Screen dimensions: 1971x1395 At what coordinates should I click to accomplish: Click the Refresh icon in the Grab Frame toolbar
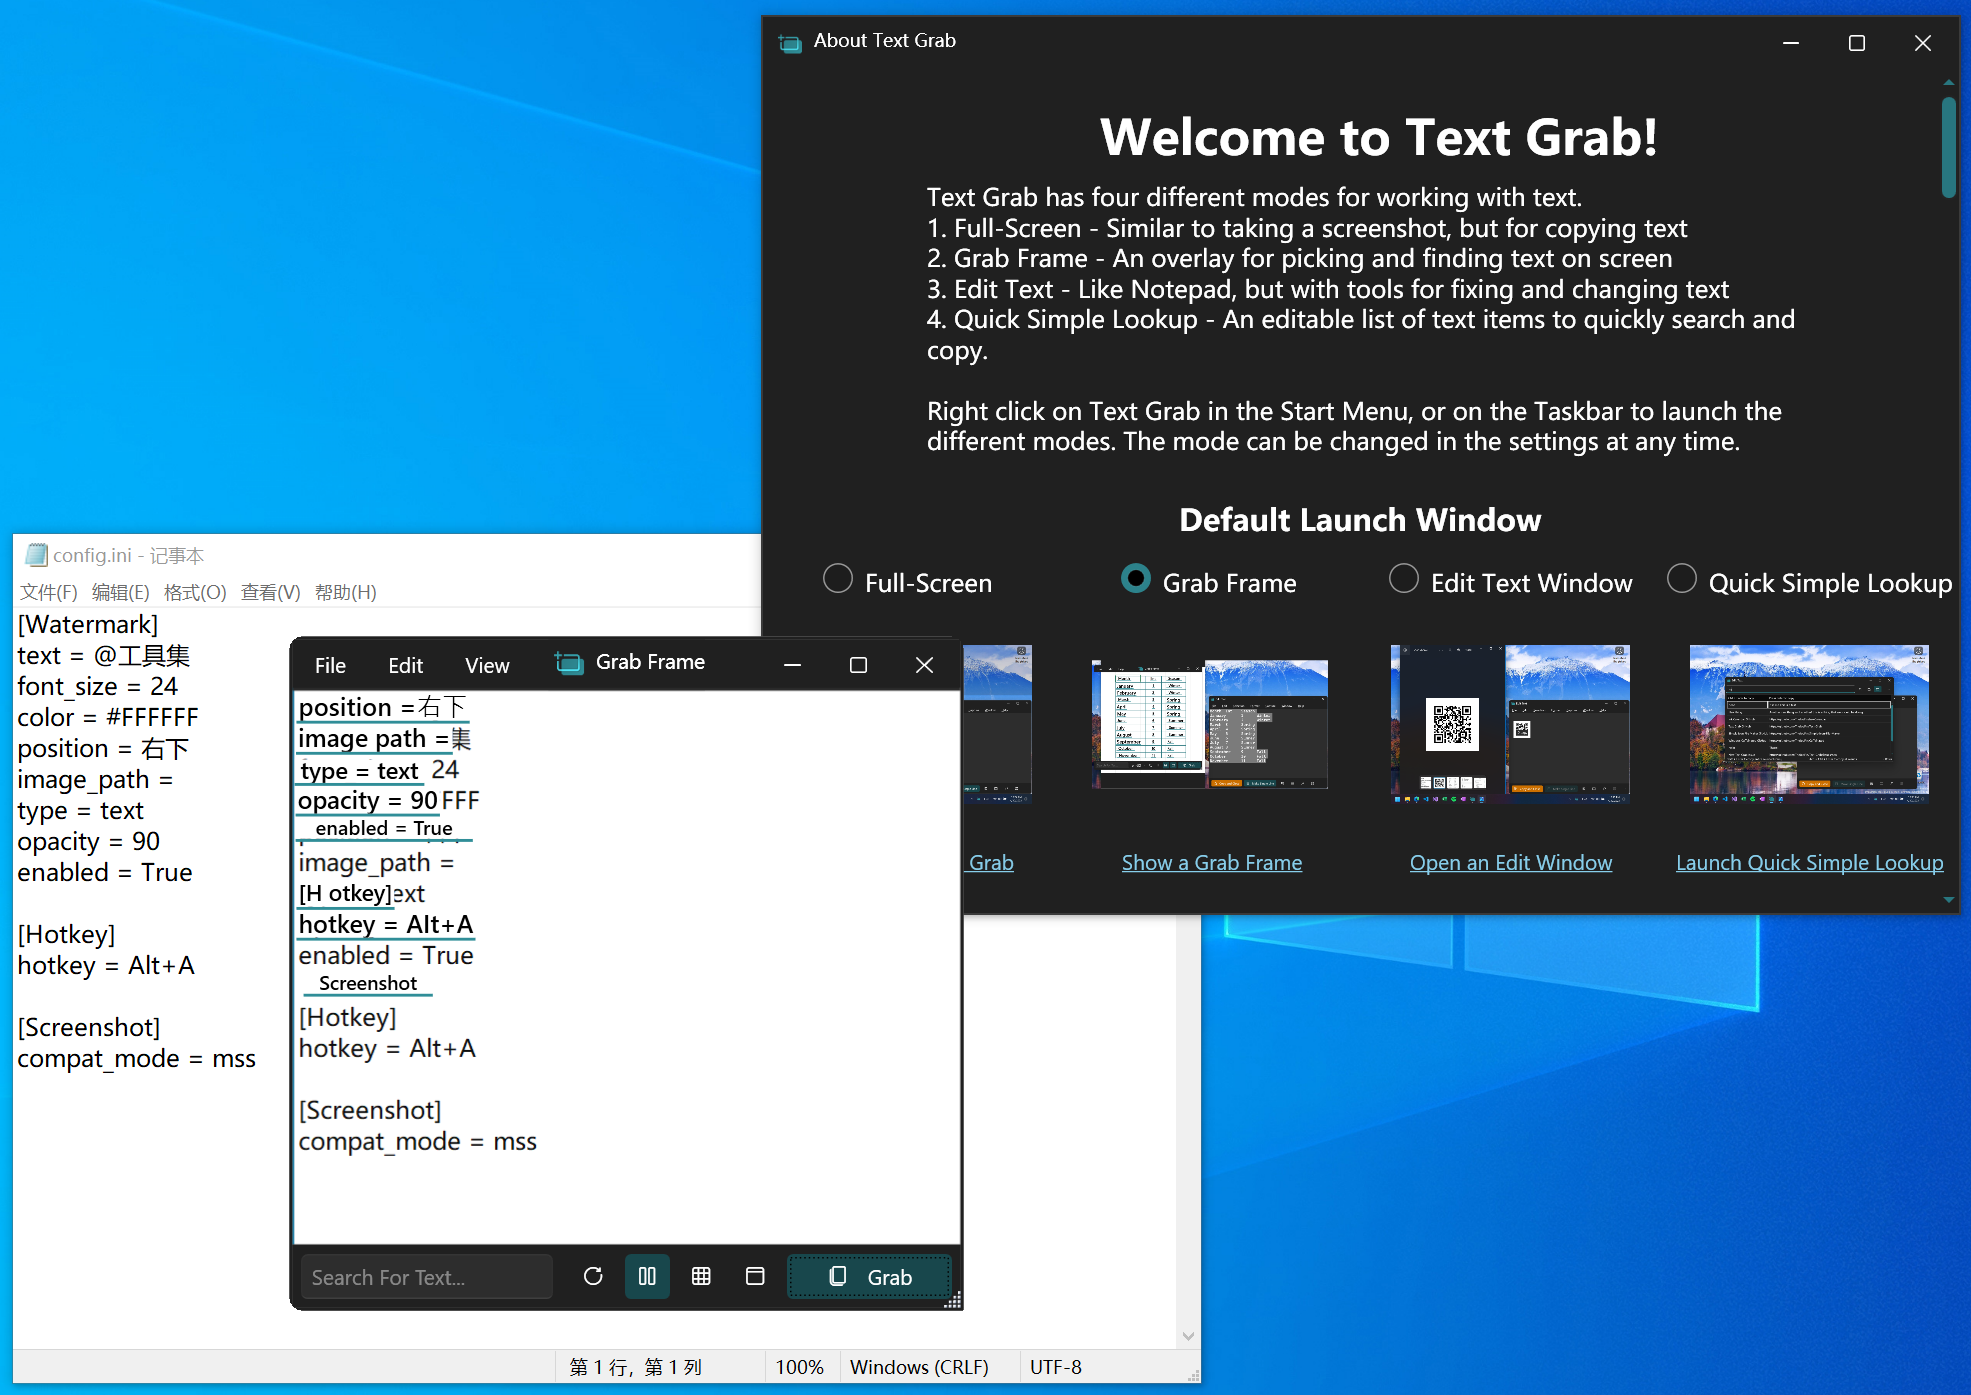tap(594, 1276)
